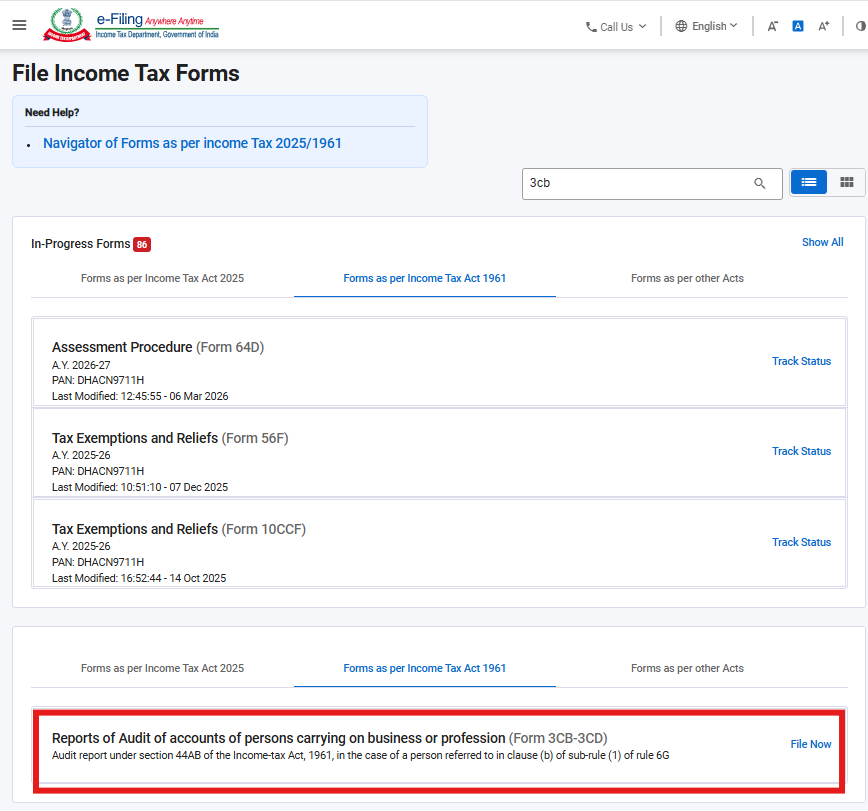Open In-Progress tab for Income Tax Act 2025
Screen dimensions: 868x811
click(162, 278)
